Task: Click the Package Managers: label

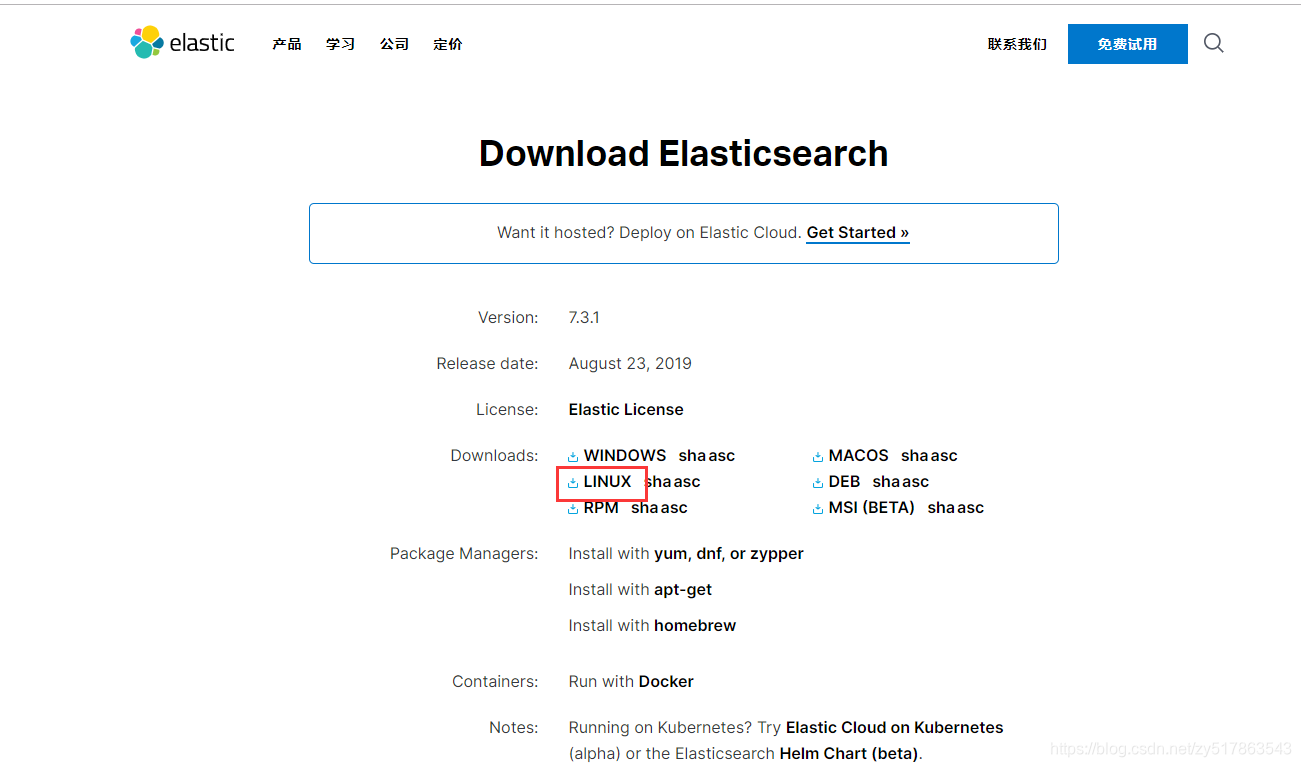Action: [x=464, y=553]
